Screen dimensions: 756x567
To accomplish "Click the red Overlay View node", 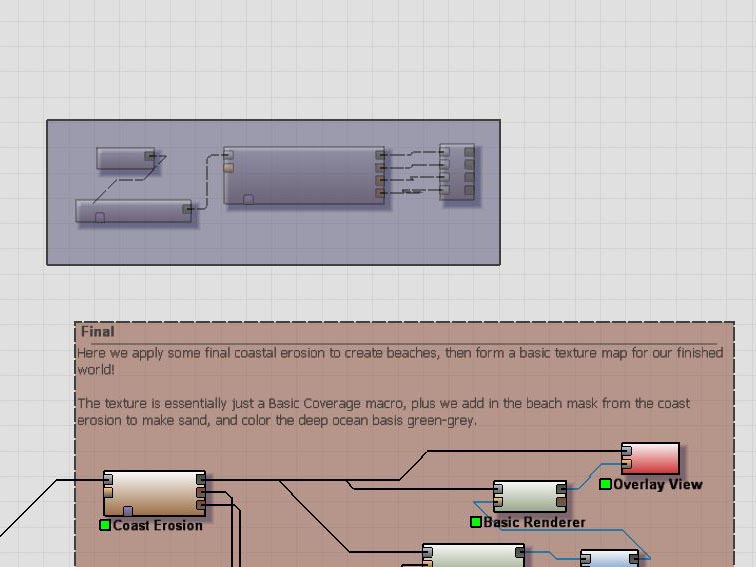I will (x=653, y=459).
